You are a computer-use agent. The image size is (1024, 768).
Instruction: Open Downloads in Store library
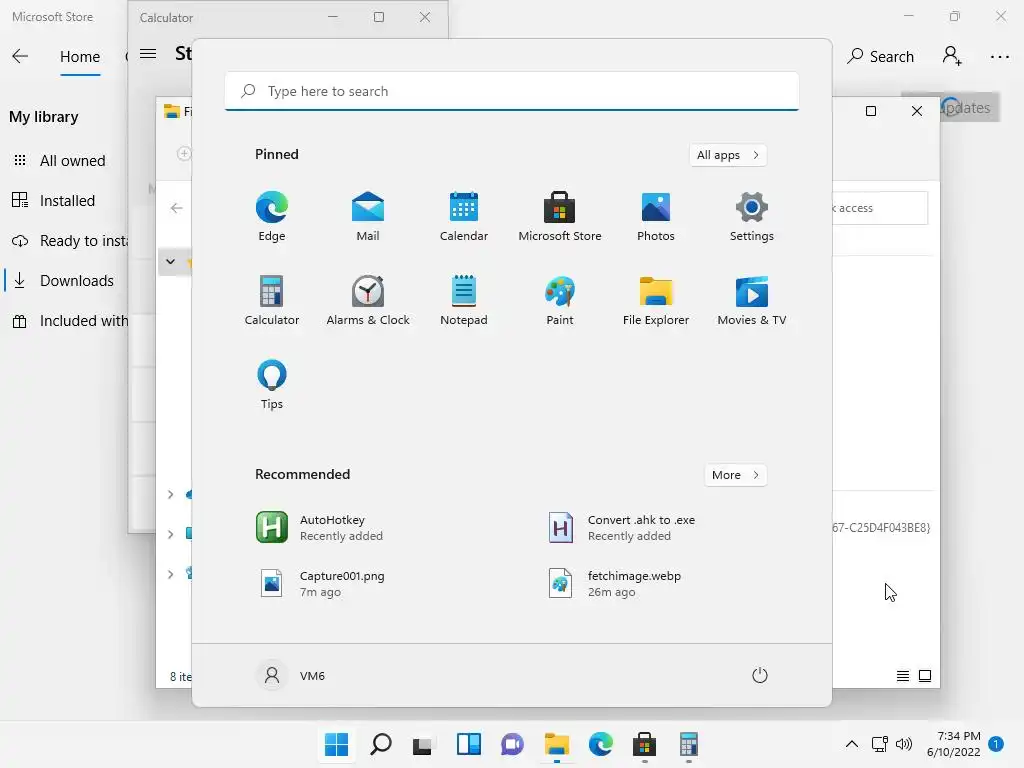pyautogui.click(x=65, y=281)
